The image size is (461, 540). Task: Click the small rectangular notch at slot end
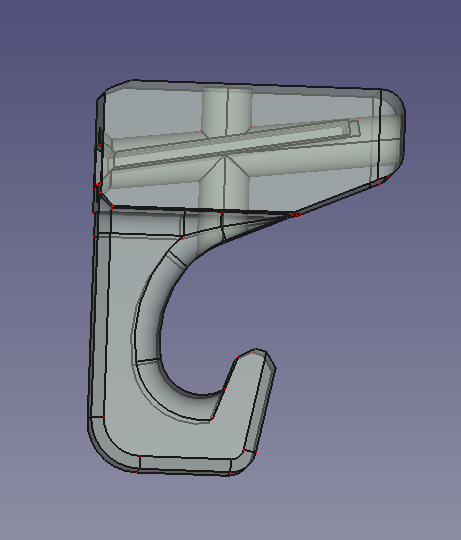pyautogui.click(x=354, y=128)
